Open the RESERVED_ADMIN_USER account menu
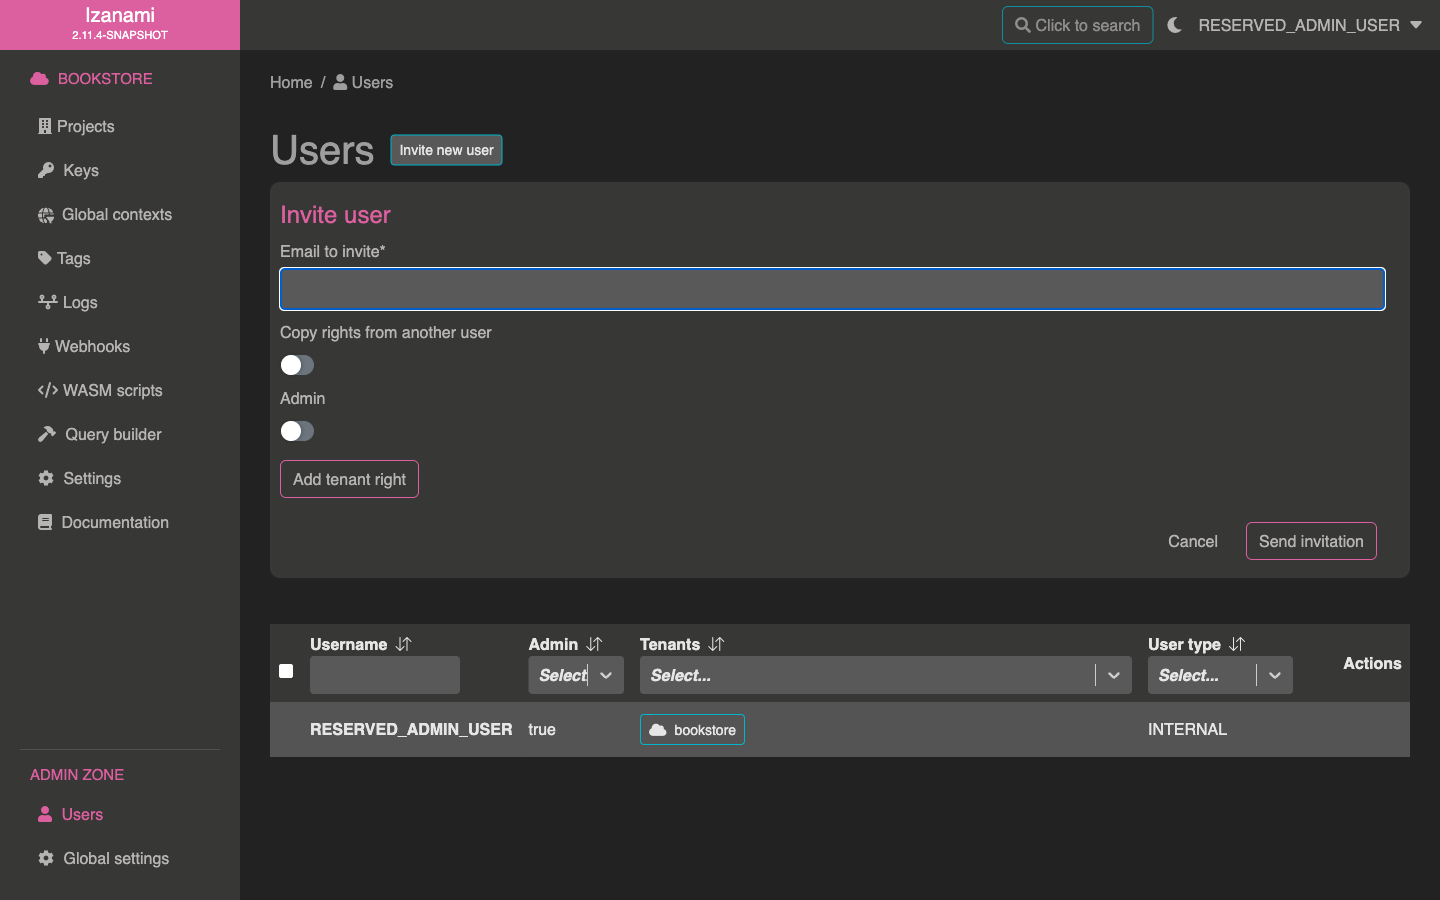Image resolution: width=1440 pixels, height=900 pixels. pyautogui.click(x=1309, y=25)
